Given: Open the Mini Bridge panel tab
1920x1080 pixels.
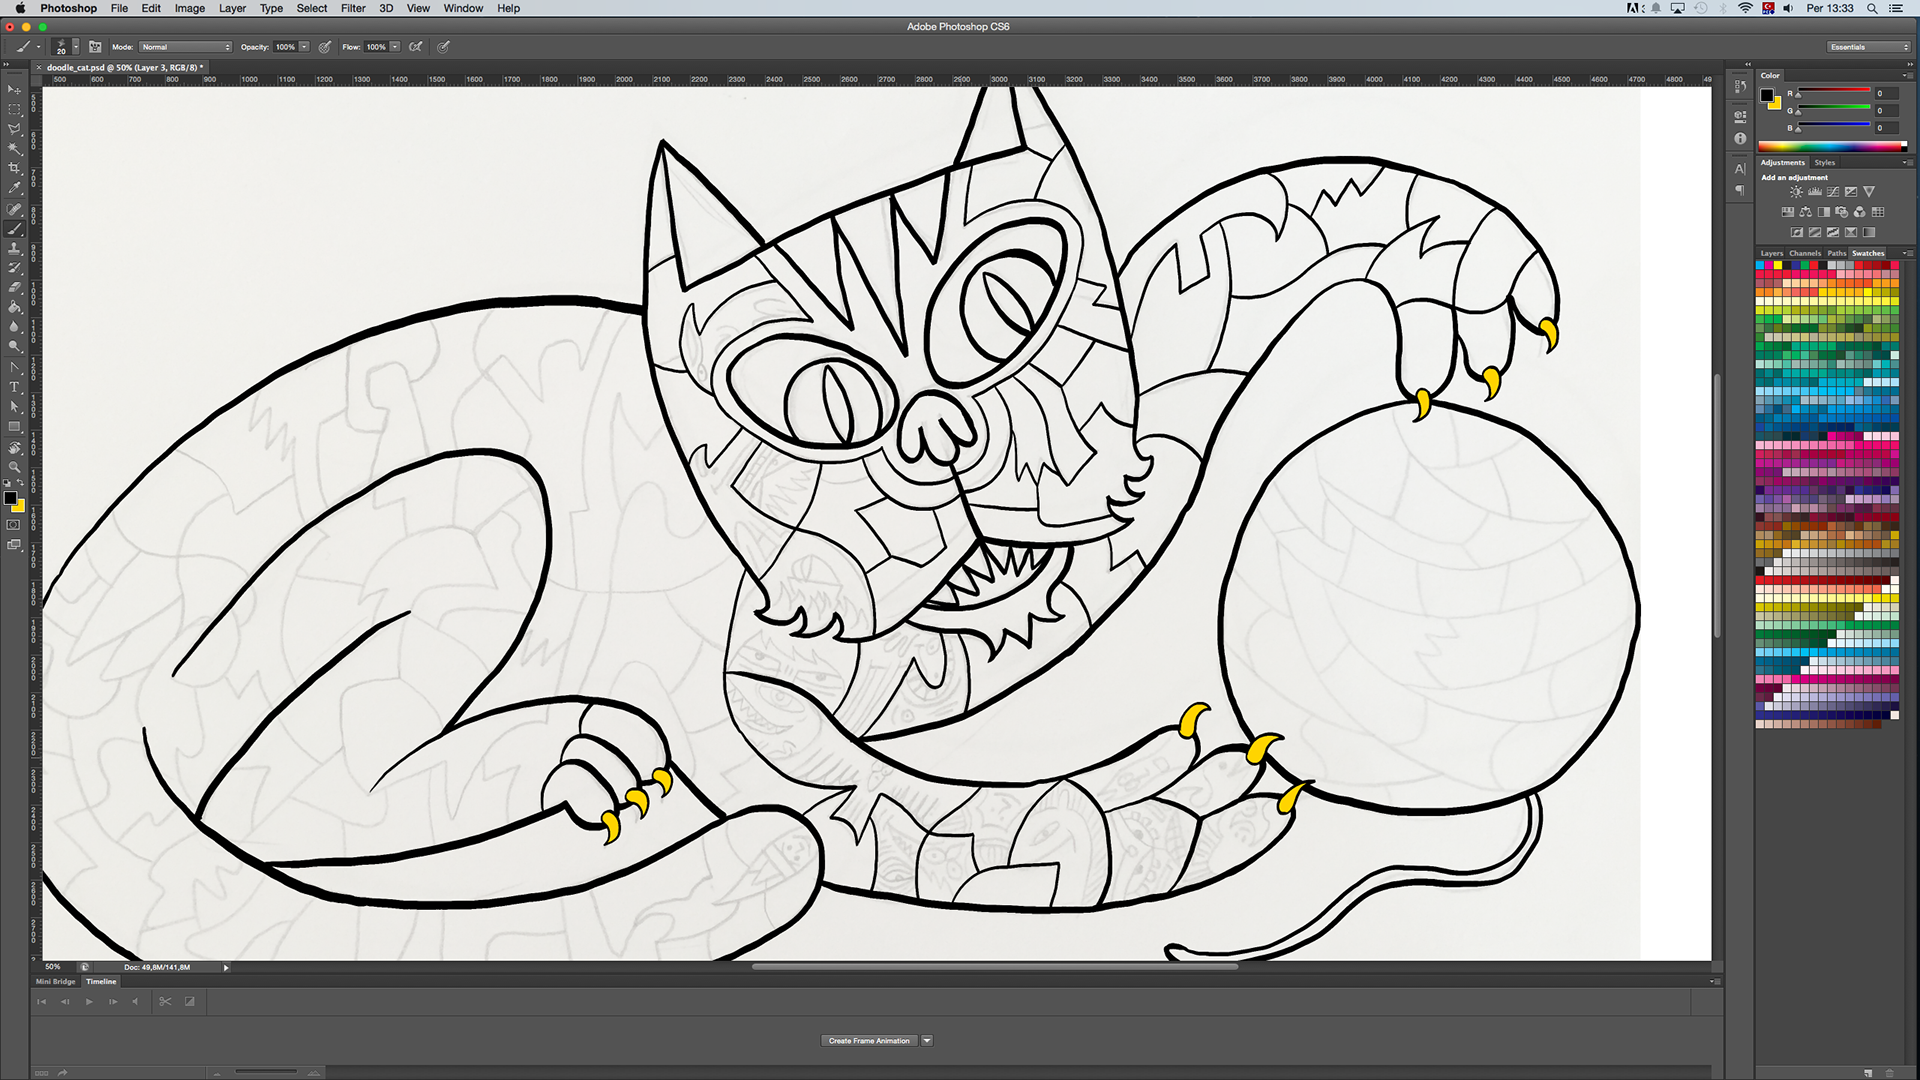Looking at the screenshot, I should coord(56,982).
